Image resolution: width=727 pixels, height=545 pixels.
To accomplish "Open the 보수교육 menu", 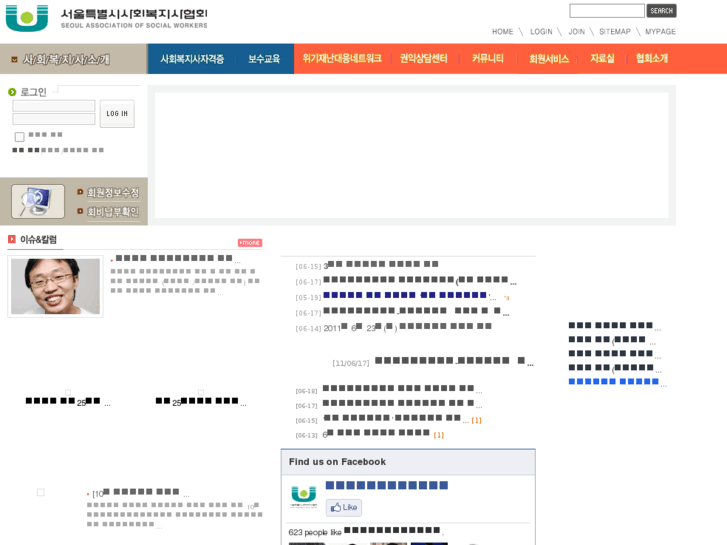I will 264,59.
